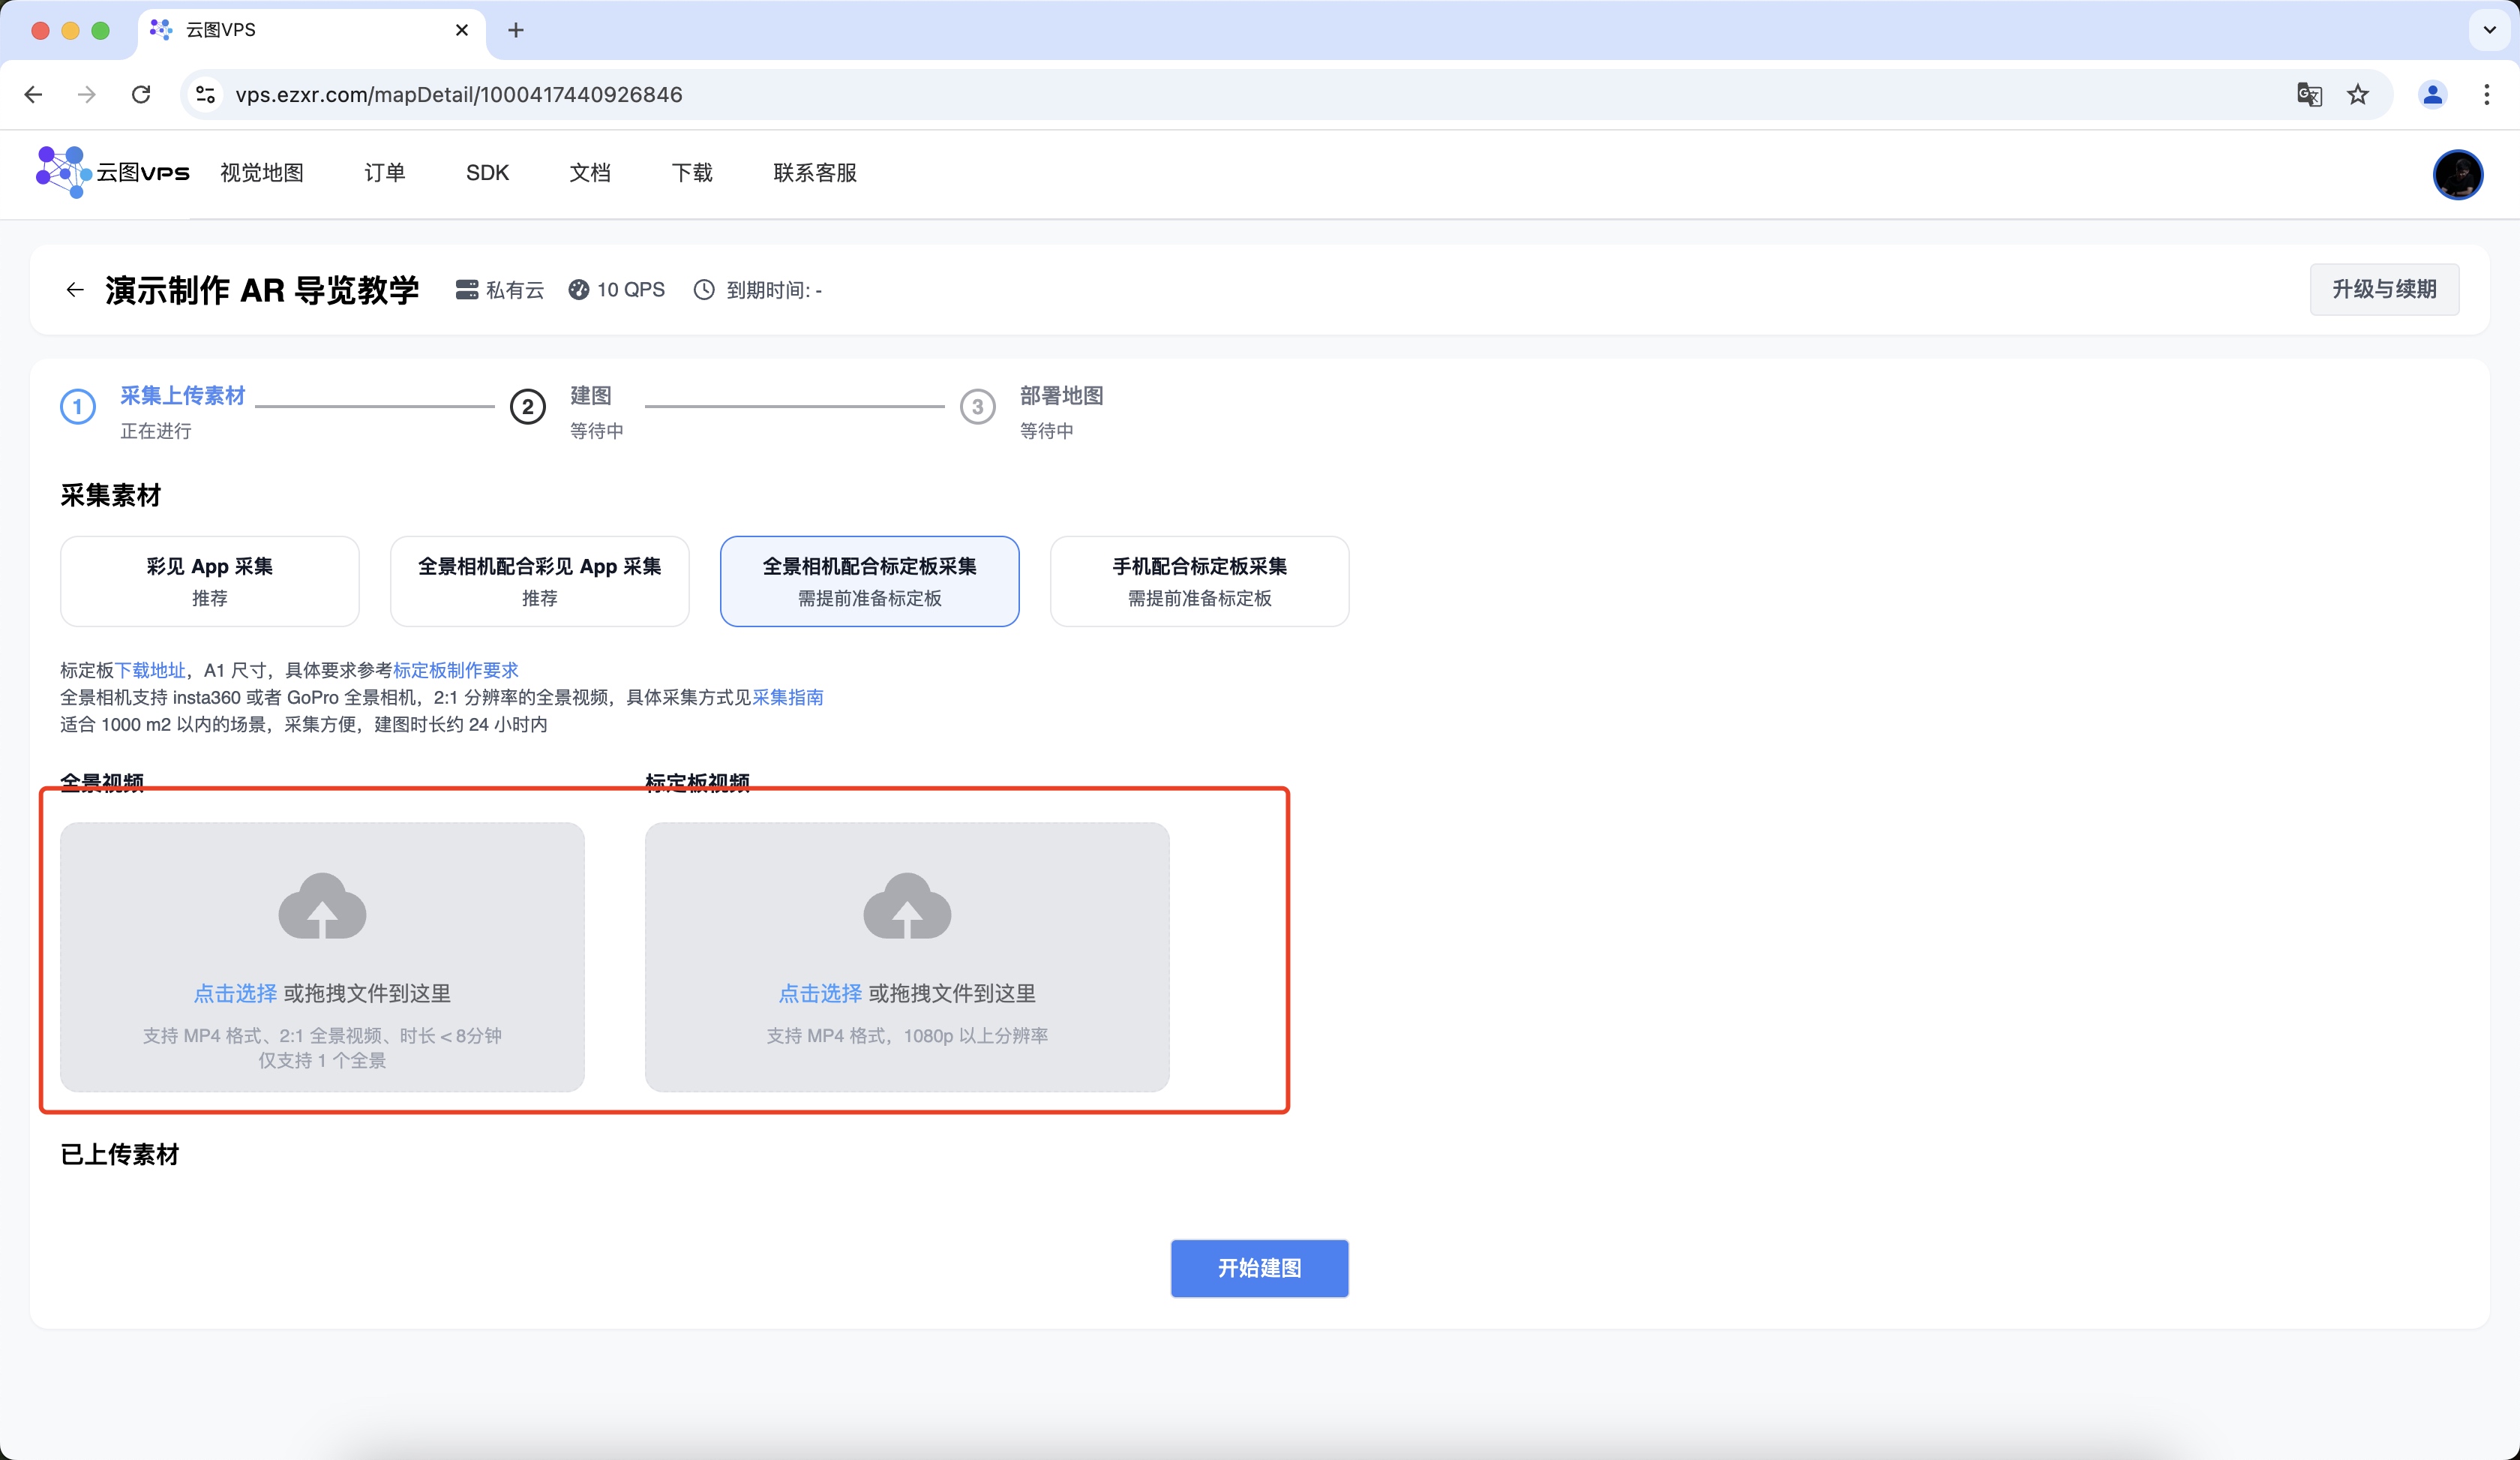Click the browser back arrow
This screenshot has height=1460, width=2520.
click(33, 94)
